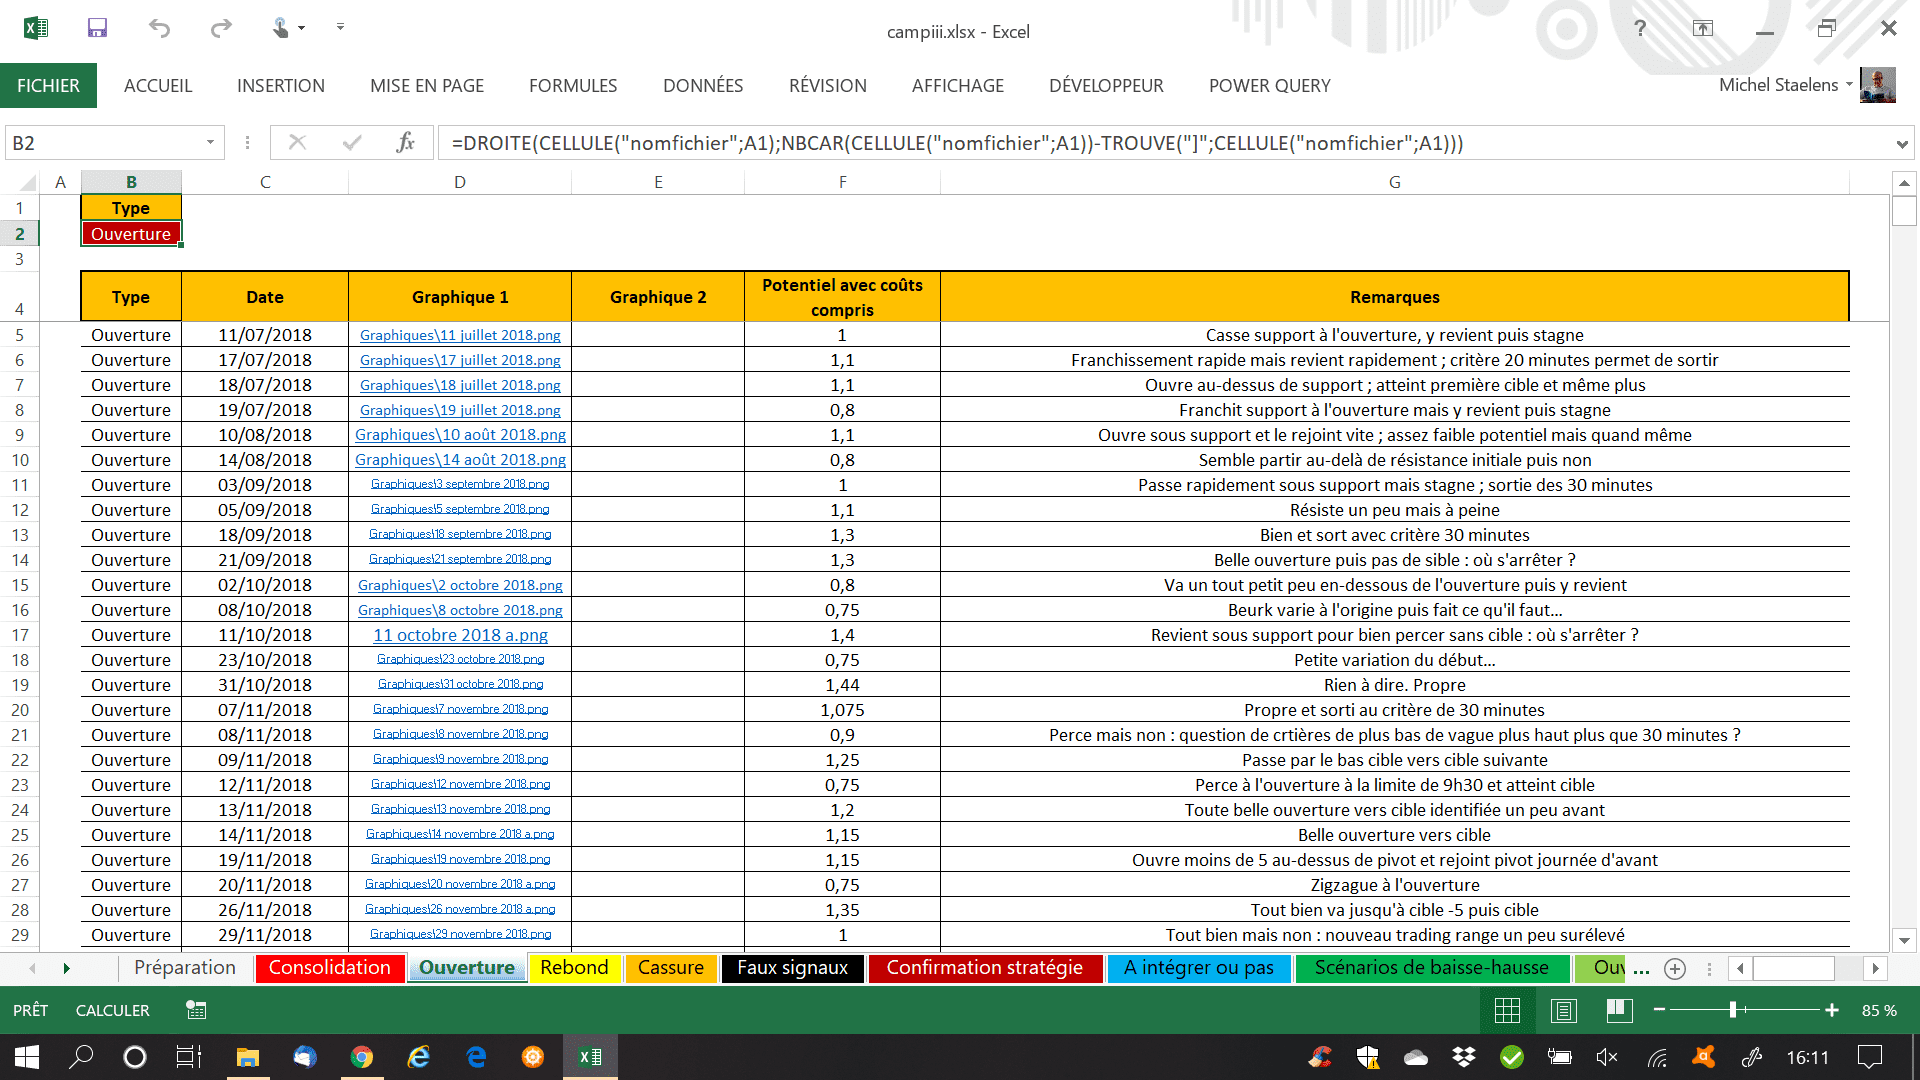Open the FORMULES ribbon tab
This screenshot has width=1920, height=1080.
tap(573, 86)
